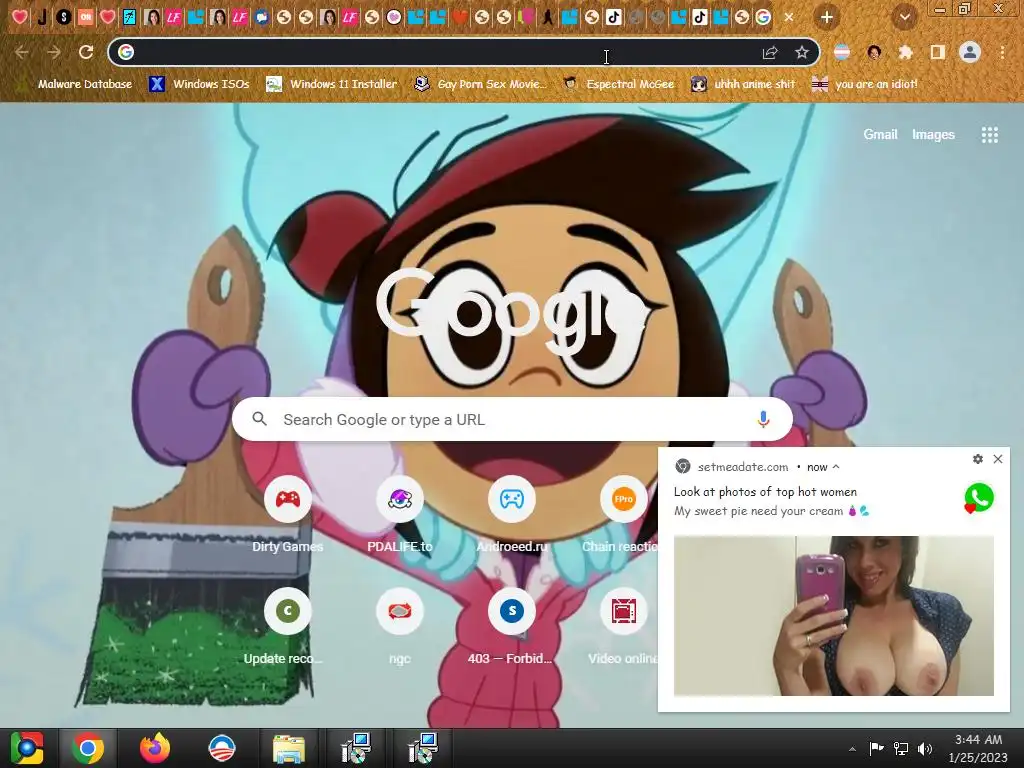Toggle the browser side panel
1024x768 pixels.
938,52
